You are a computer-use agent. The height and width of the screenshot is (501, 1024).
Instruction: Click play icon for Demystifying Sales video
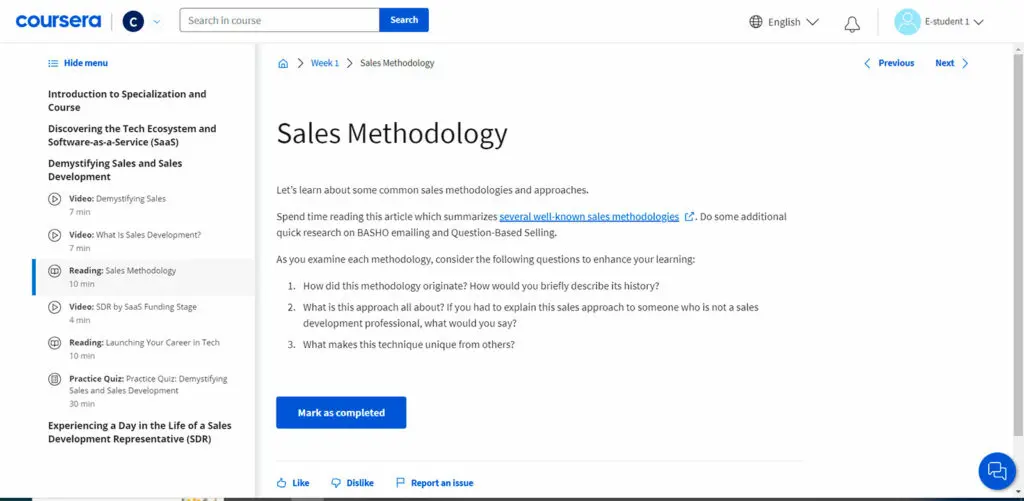(55, 199)
